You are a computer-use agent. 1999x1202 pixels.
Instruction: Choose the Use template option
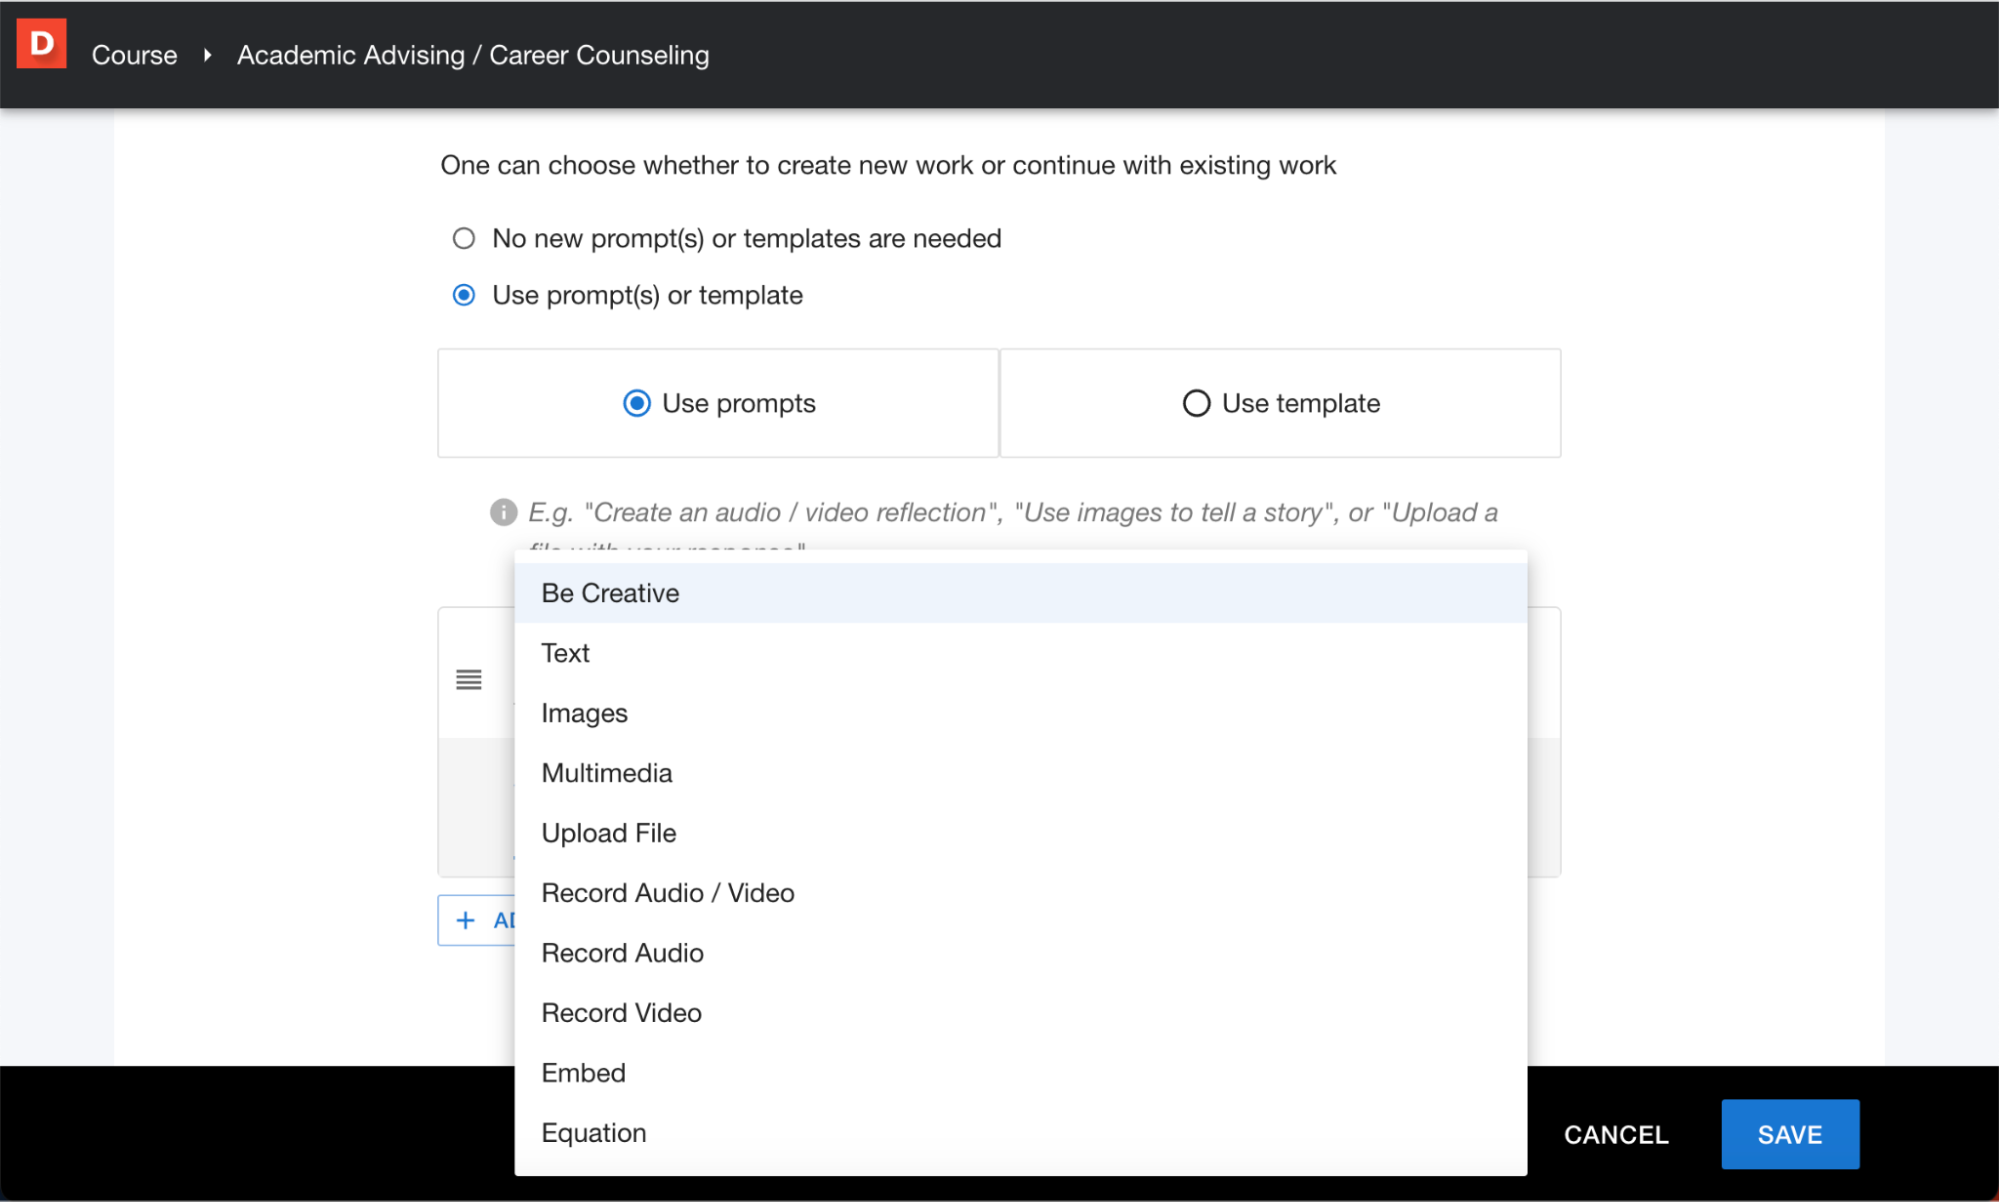(x=1195, y=403)
